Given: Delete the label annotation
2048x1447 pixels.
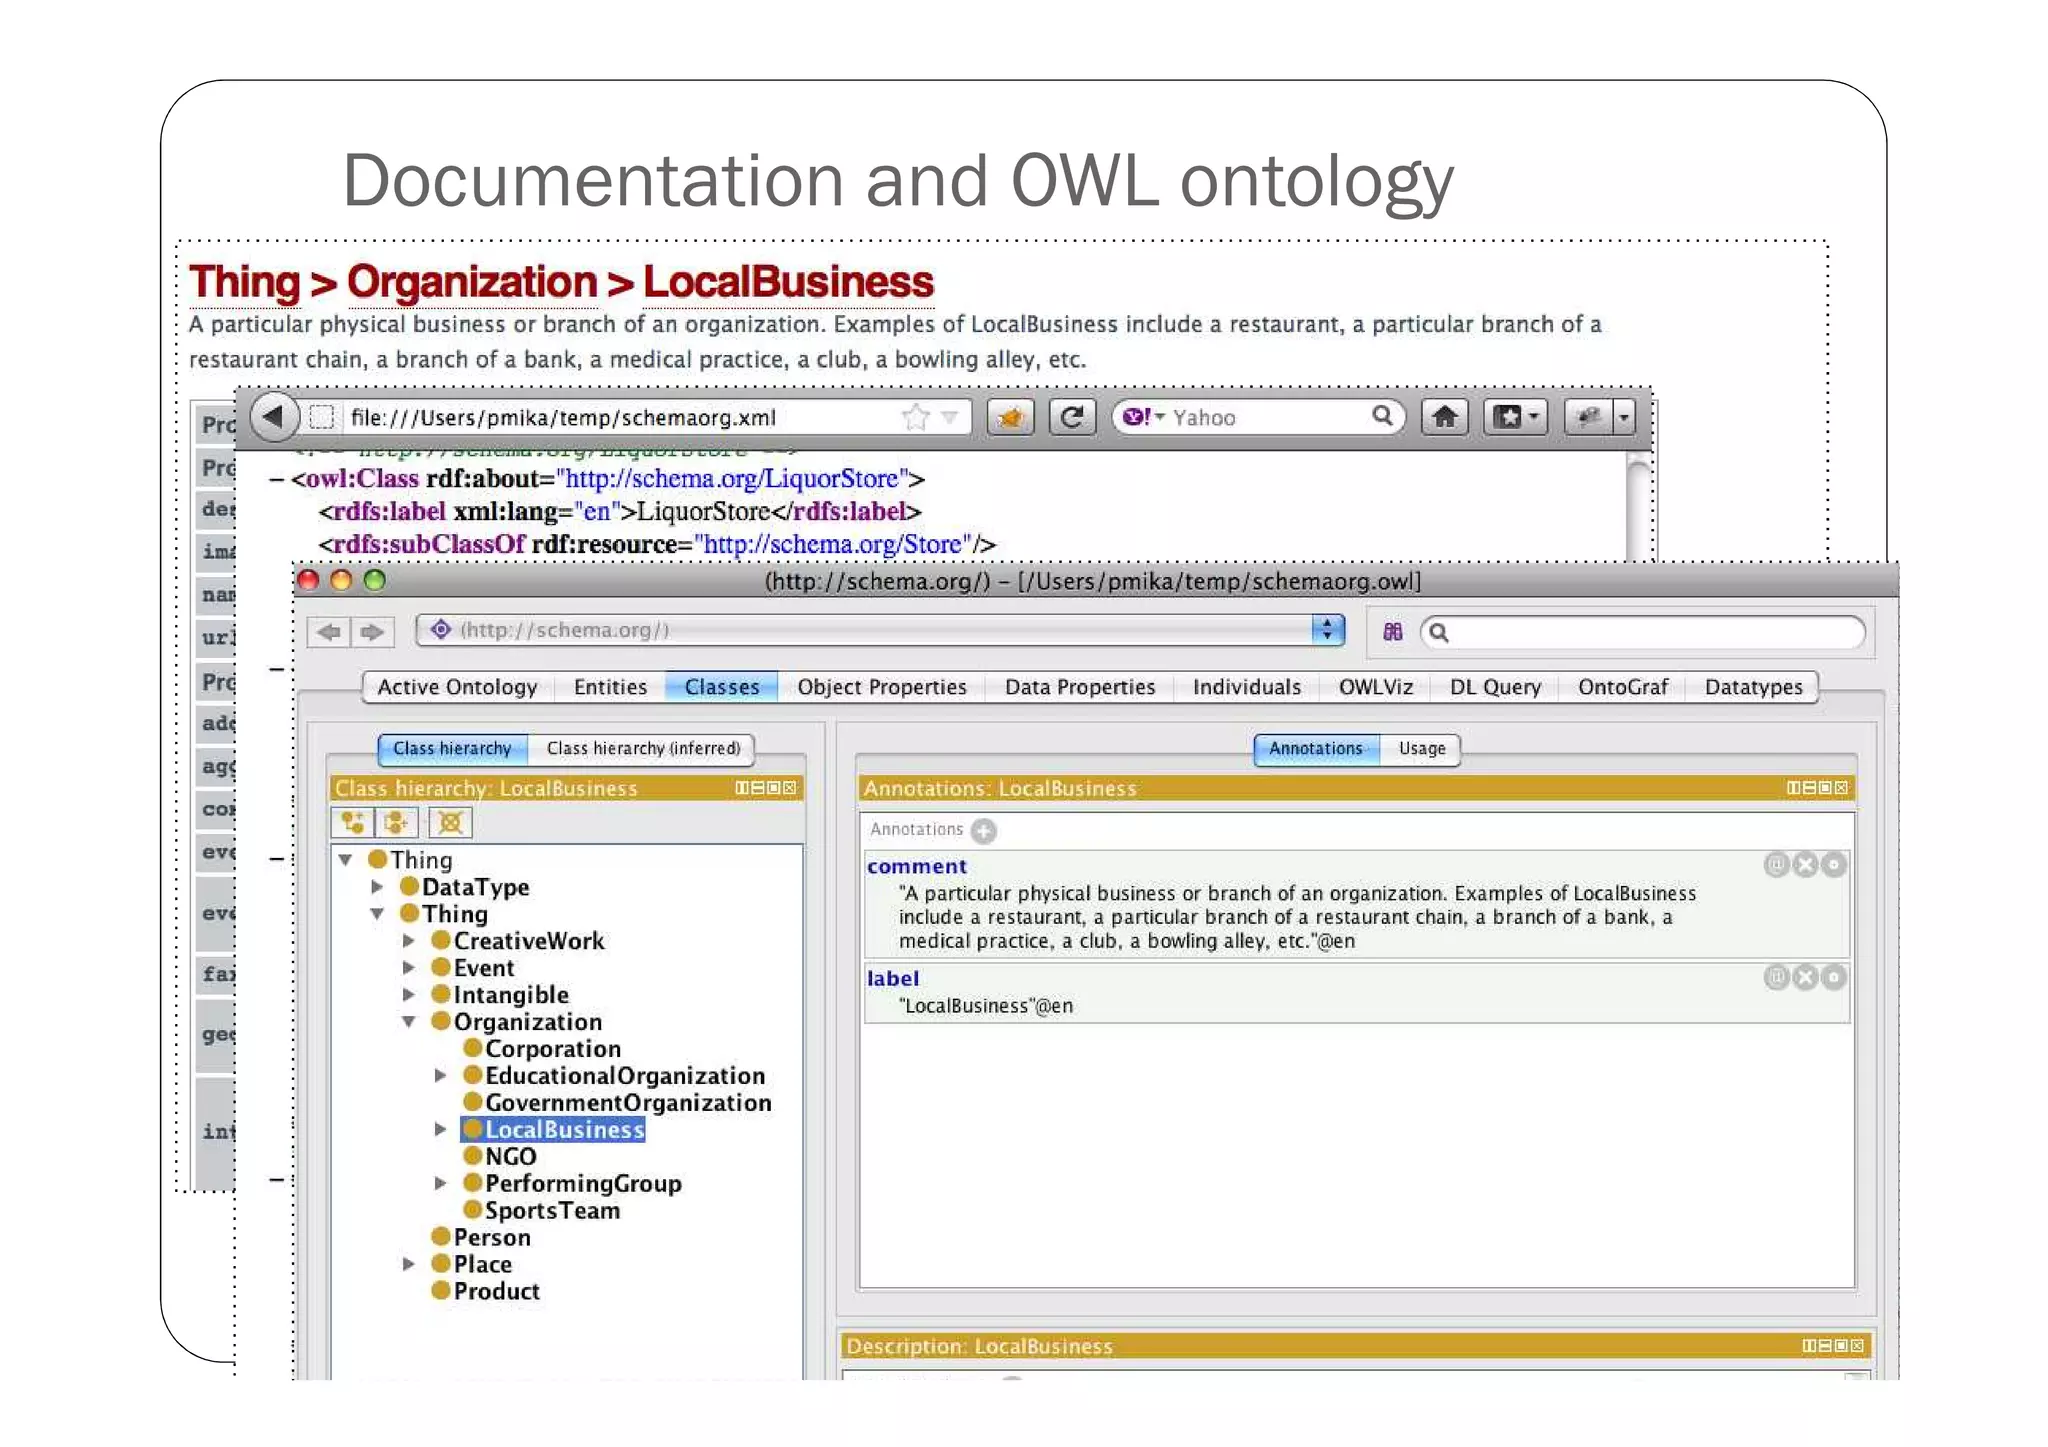Looking at the screenshot, I should click(1805, 977).
